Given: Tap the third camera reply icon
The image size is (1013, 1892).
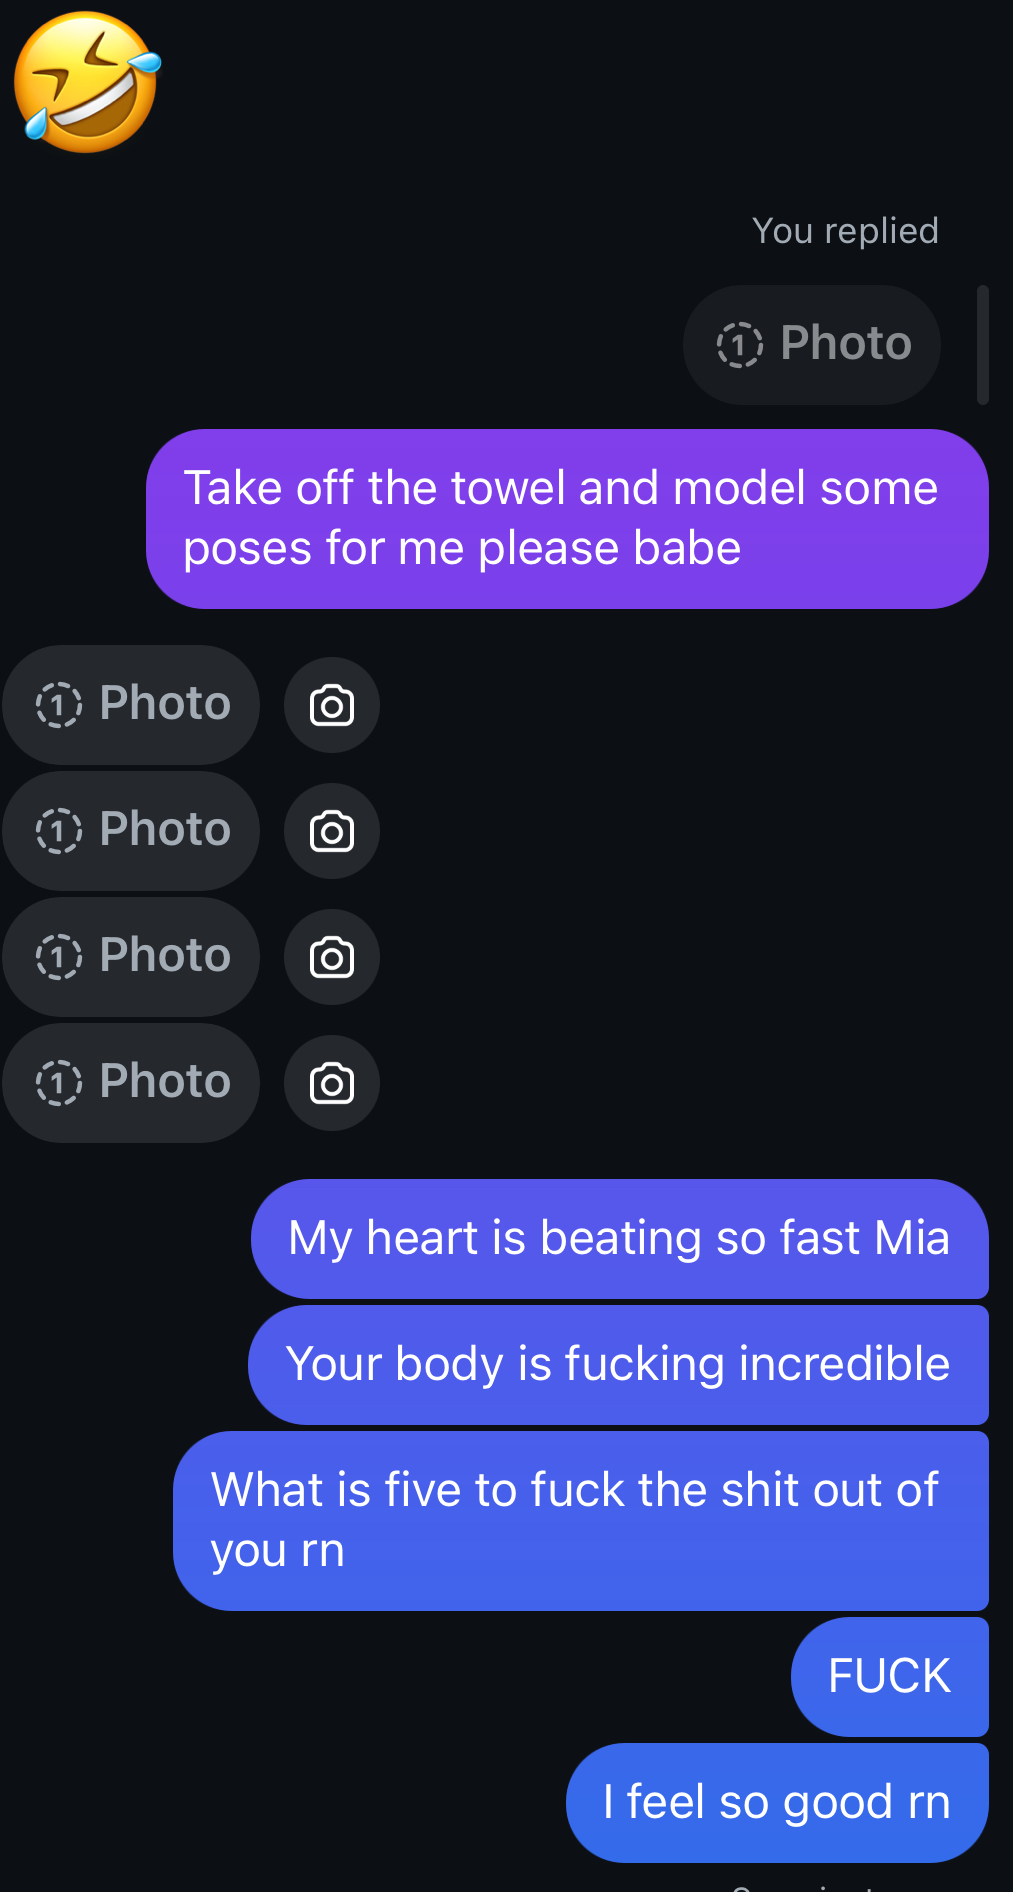Looking at the screenshot, I should tap(332, 957).
